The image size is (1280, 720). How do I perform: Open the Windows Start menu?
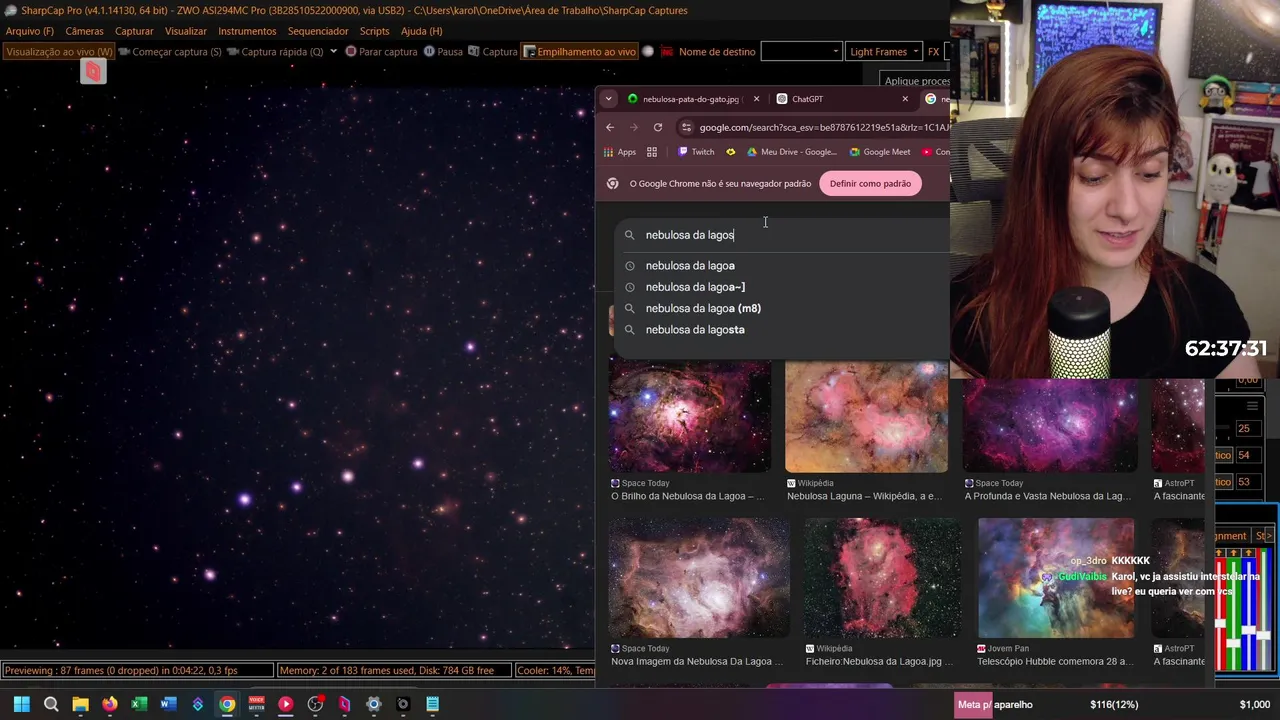(22, 704)
